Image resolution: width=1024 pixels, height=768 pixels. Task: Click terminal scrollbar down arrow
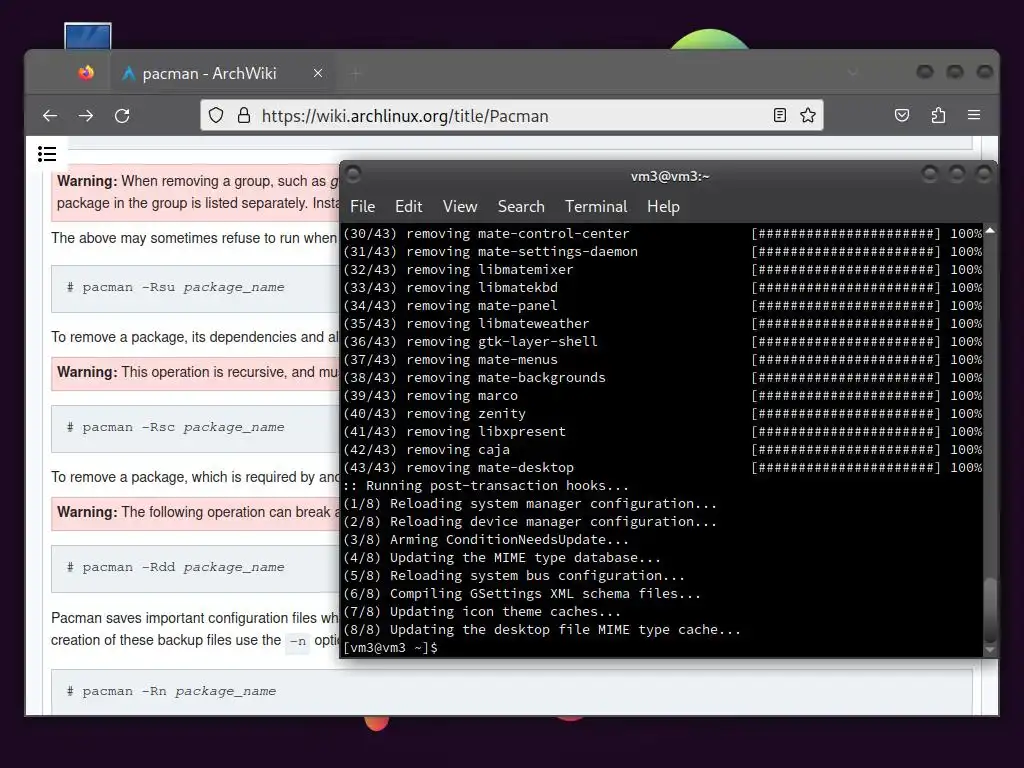pyautogui.click(x=990, y=649)
